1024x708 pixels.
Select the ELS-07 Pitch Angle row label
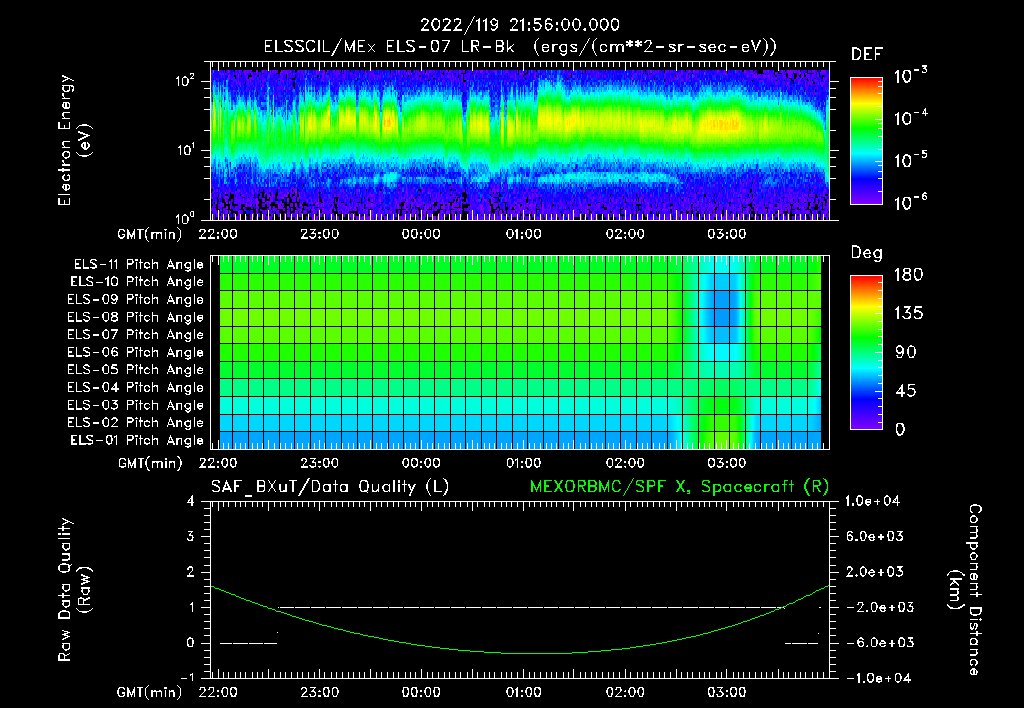tap(135, 334)
